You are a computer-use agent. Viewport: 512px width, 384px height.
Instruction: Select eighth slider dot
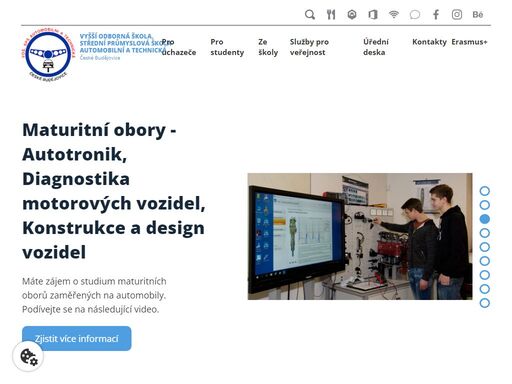[x=485, y=289]
